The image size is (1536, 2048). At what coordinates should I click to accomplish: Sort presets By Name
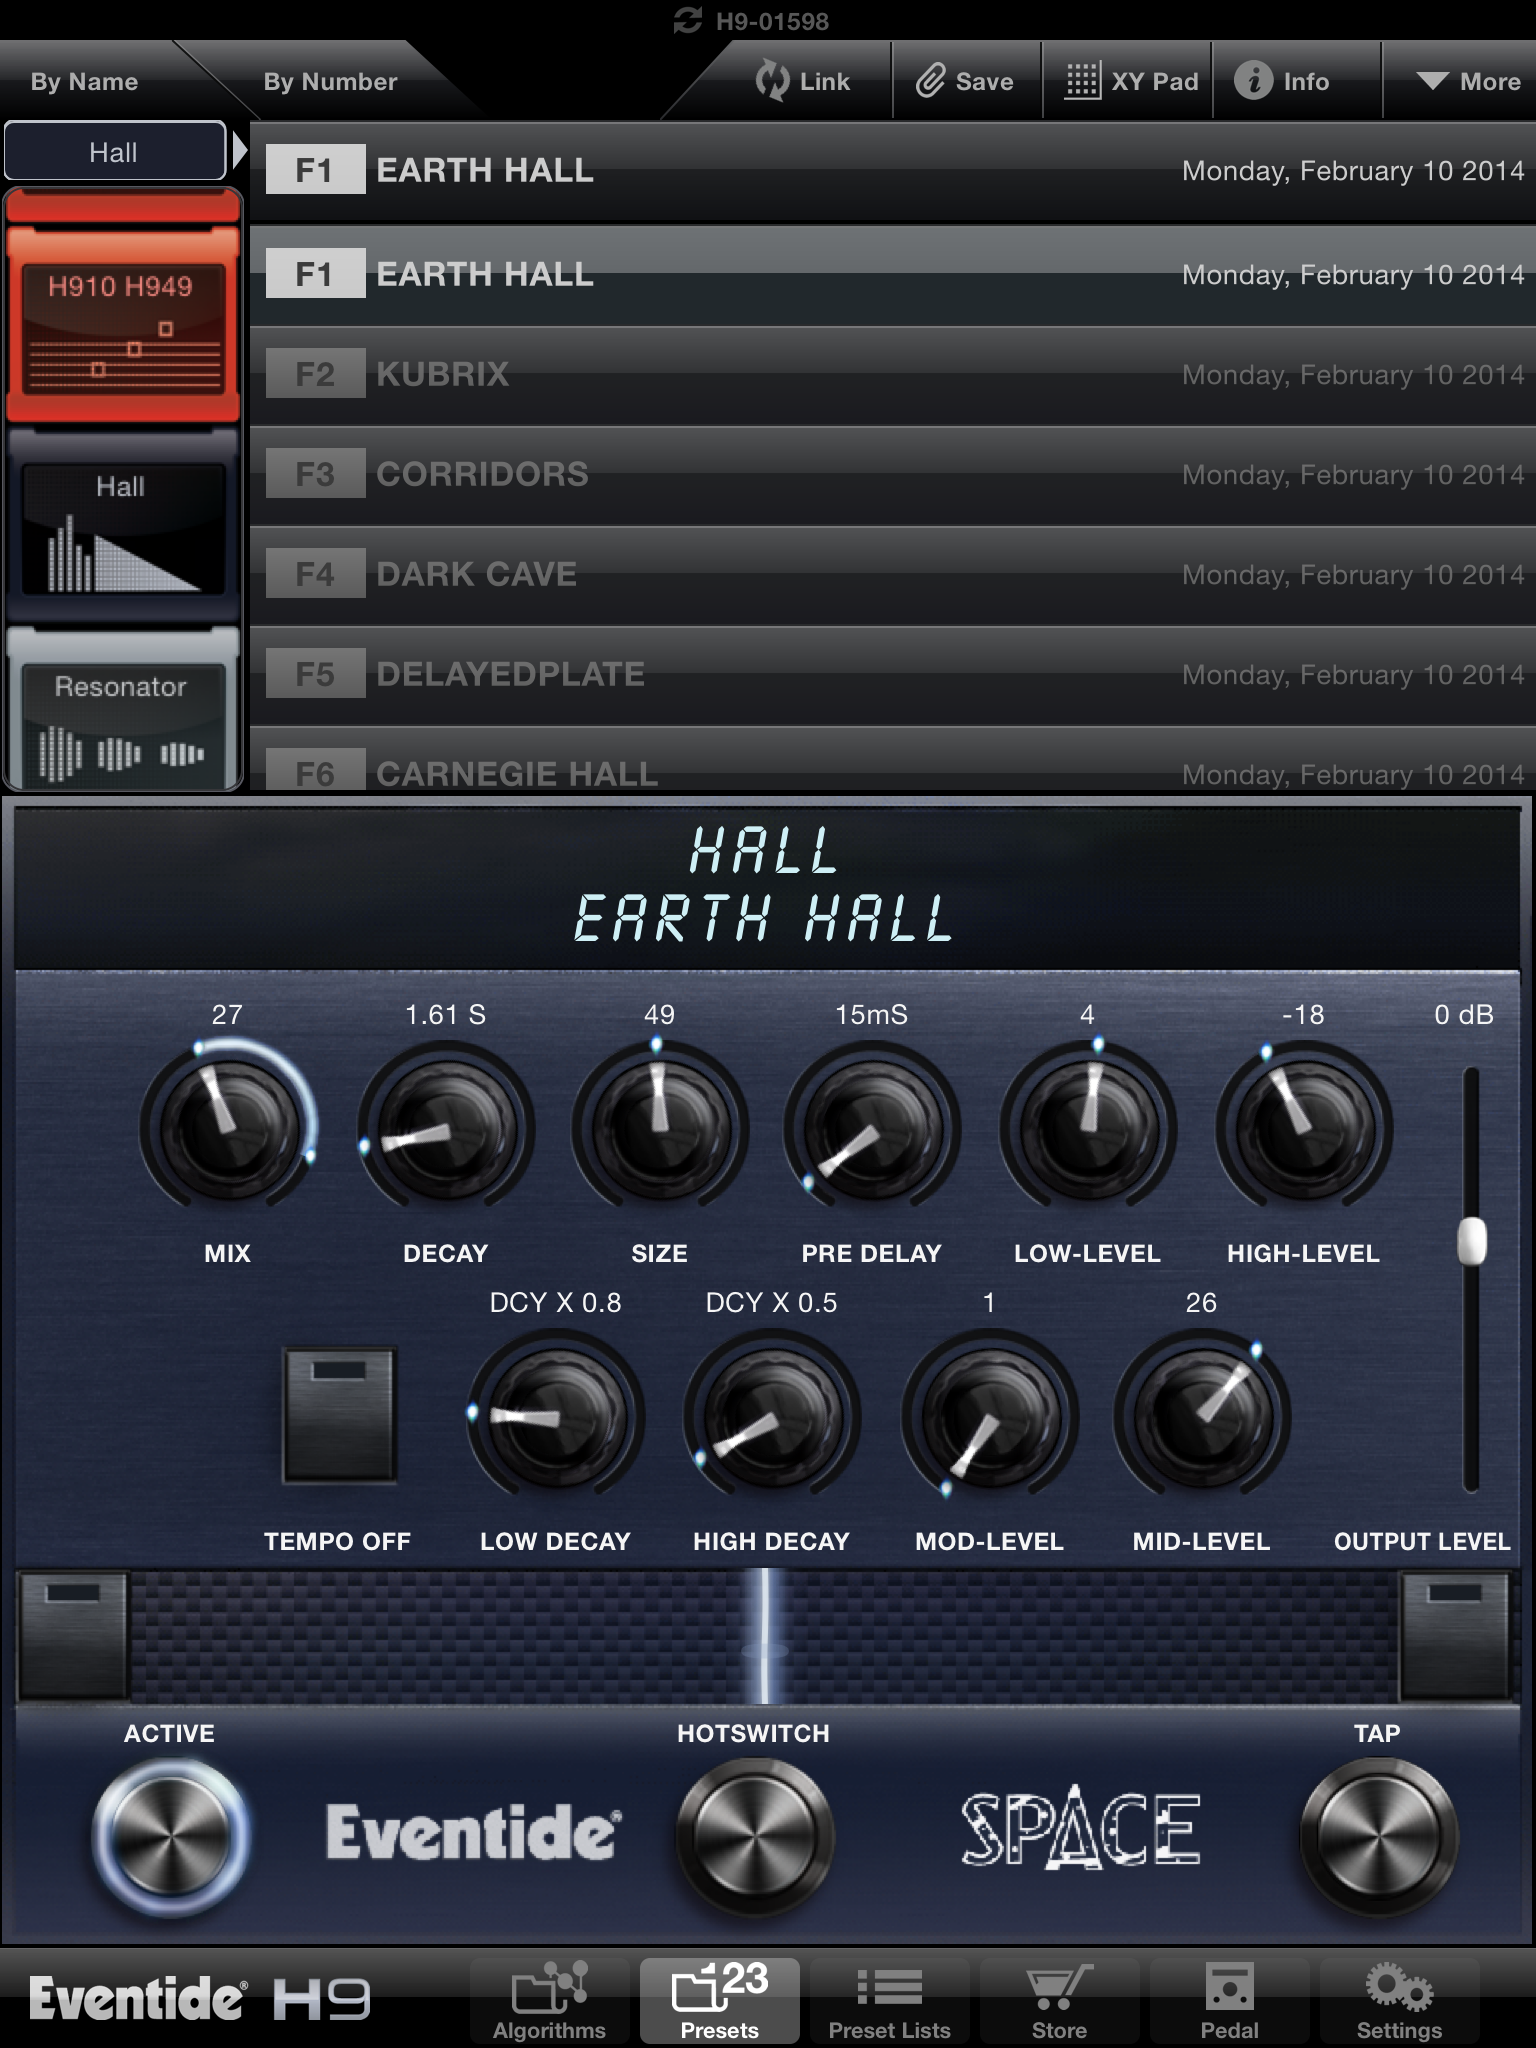tap(84, 81)
